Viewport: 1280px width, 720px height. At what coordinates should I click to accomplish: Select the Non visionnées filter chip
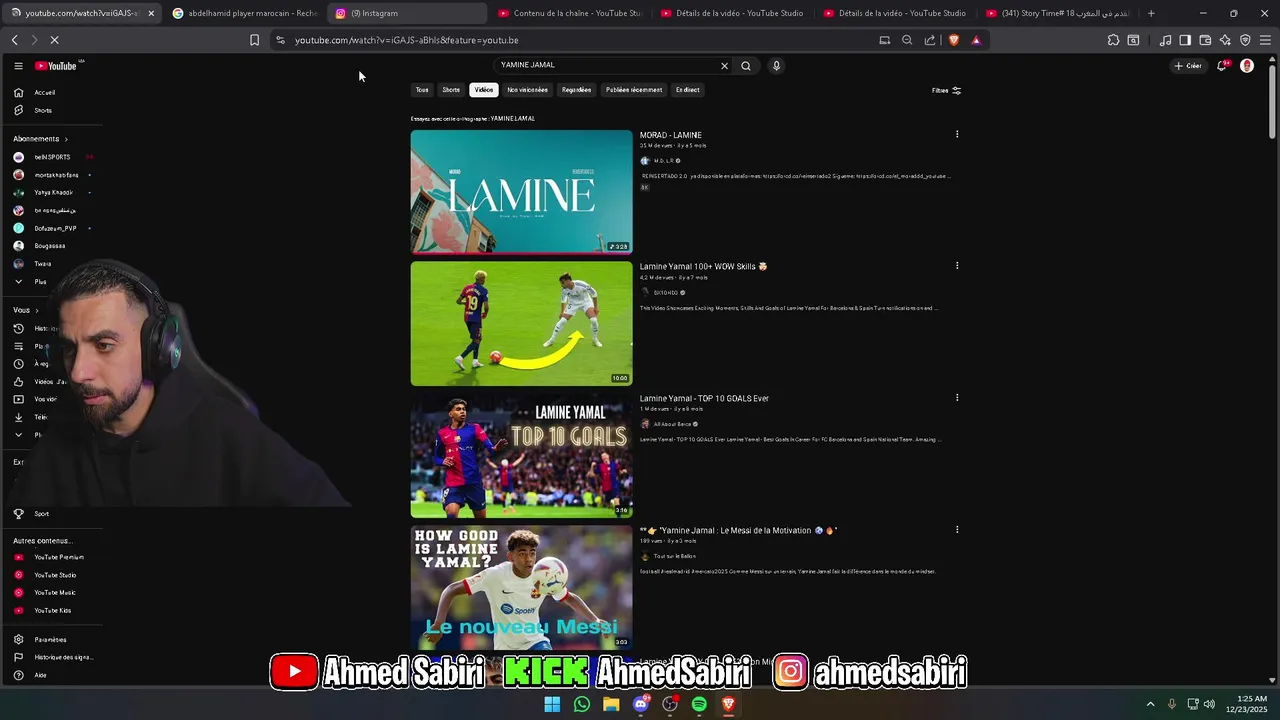point(527,90)
